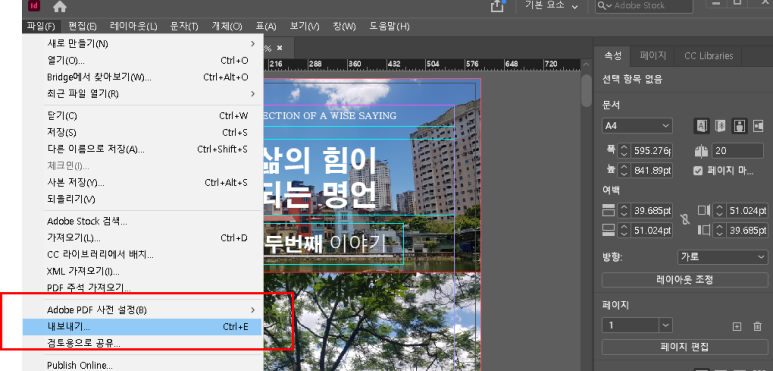
Task: Adjust top margin stepper arrows
Action: [x=624, y=210]
